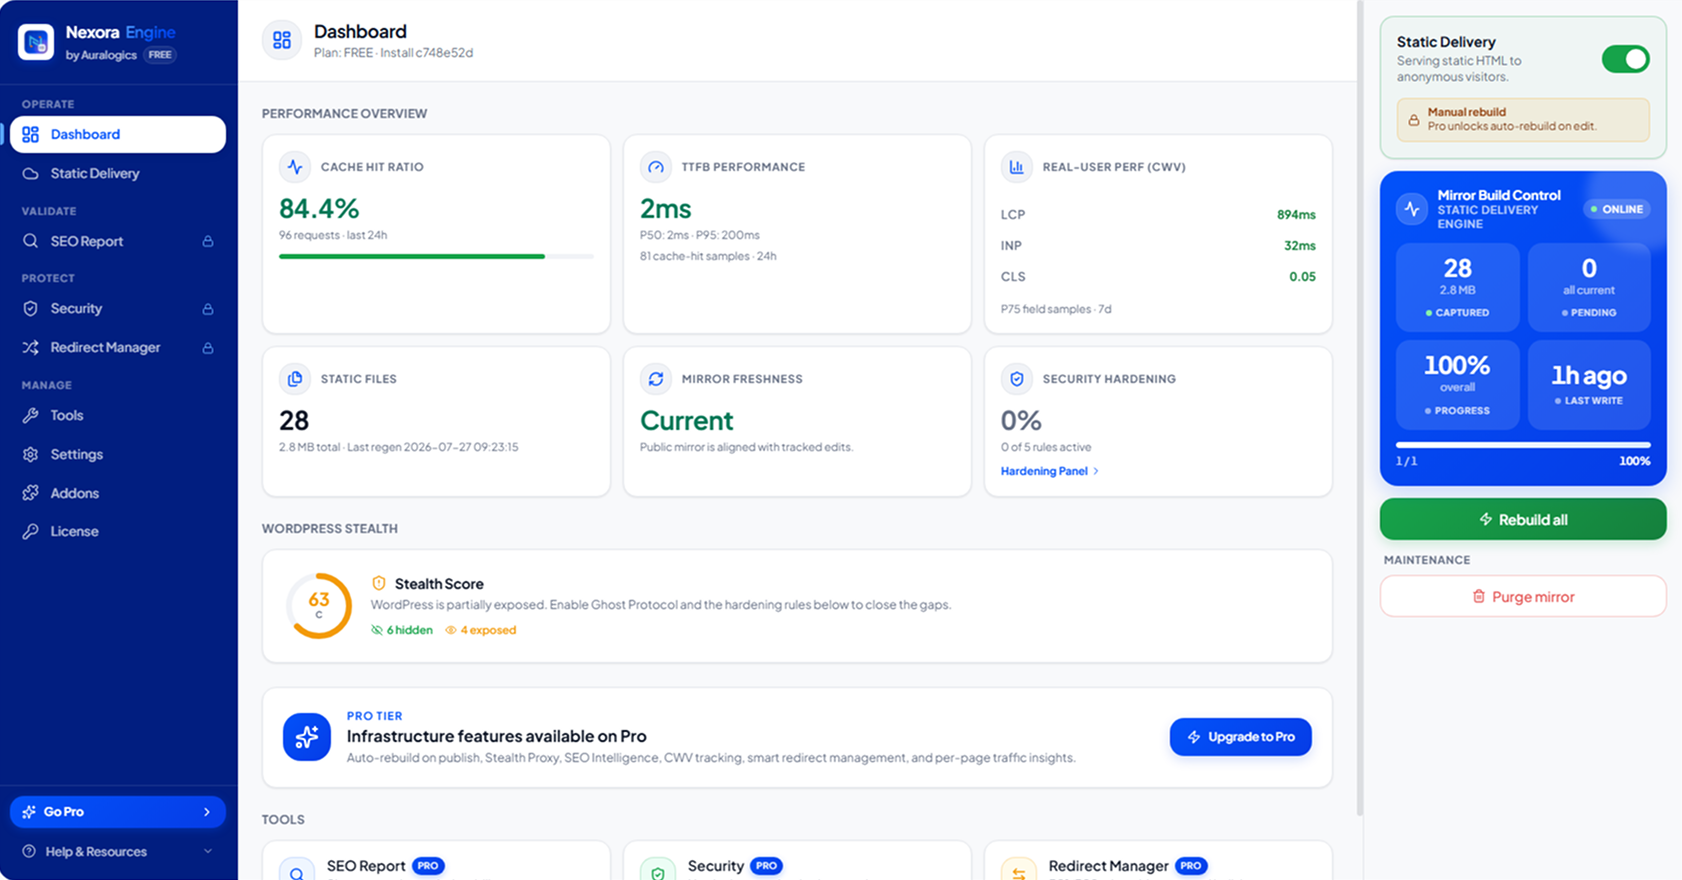Image resolution: width=1682 pixels, height=880 pixels.
Task: Click the mirror build progress bar
Action: click(x=1523, y=444)
